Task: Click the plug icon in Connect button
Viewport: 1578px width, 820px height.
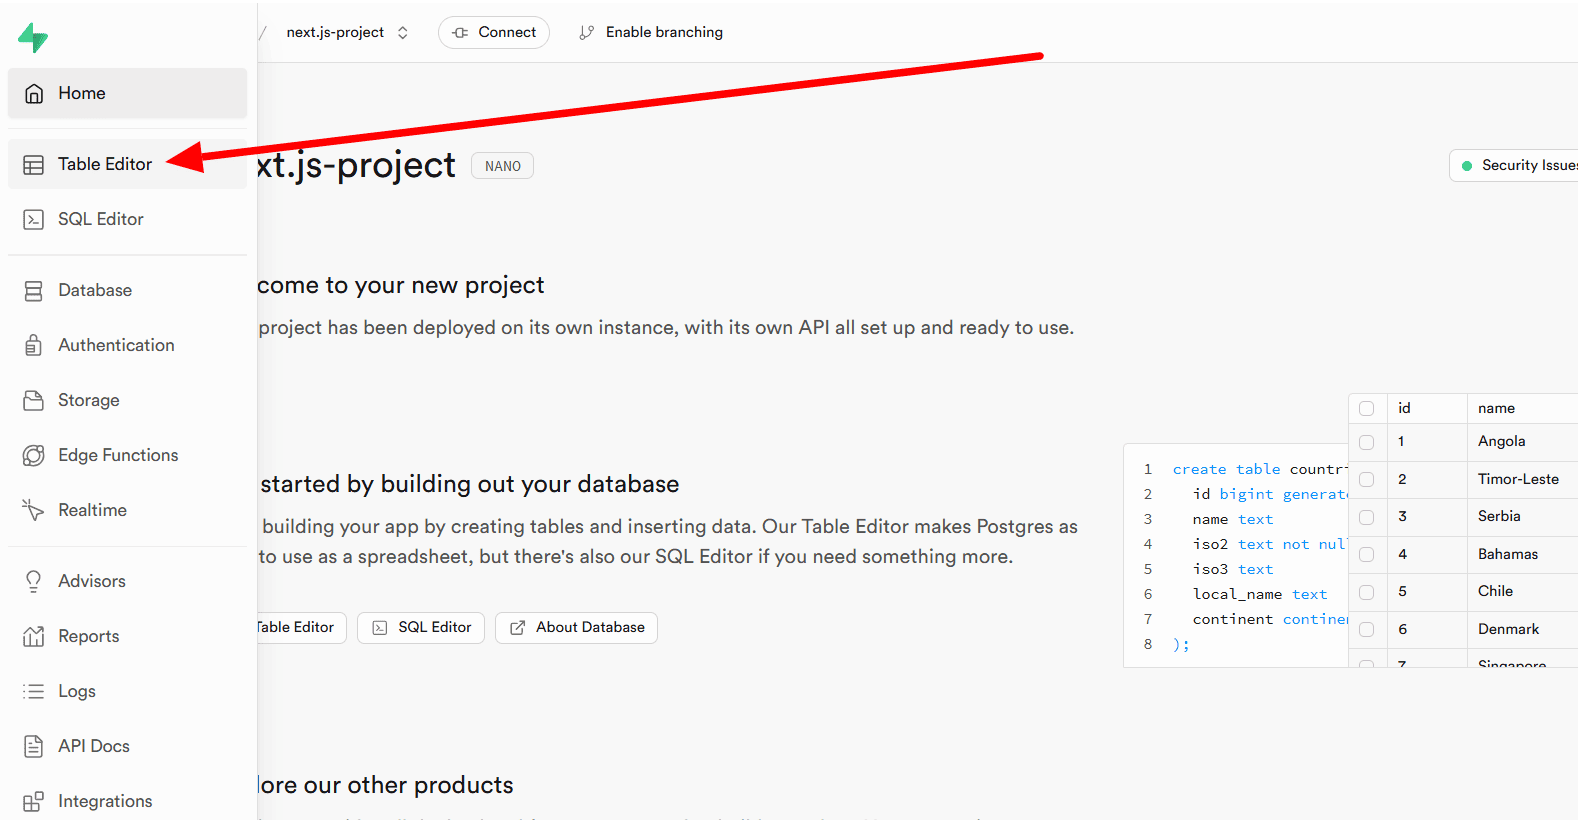Action: [x=460, y=32]
